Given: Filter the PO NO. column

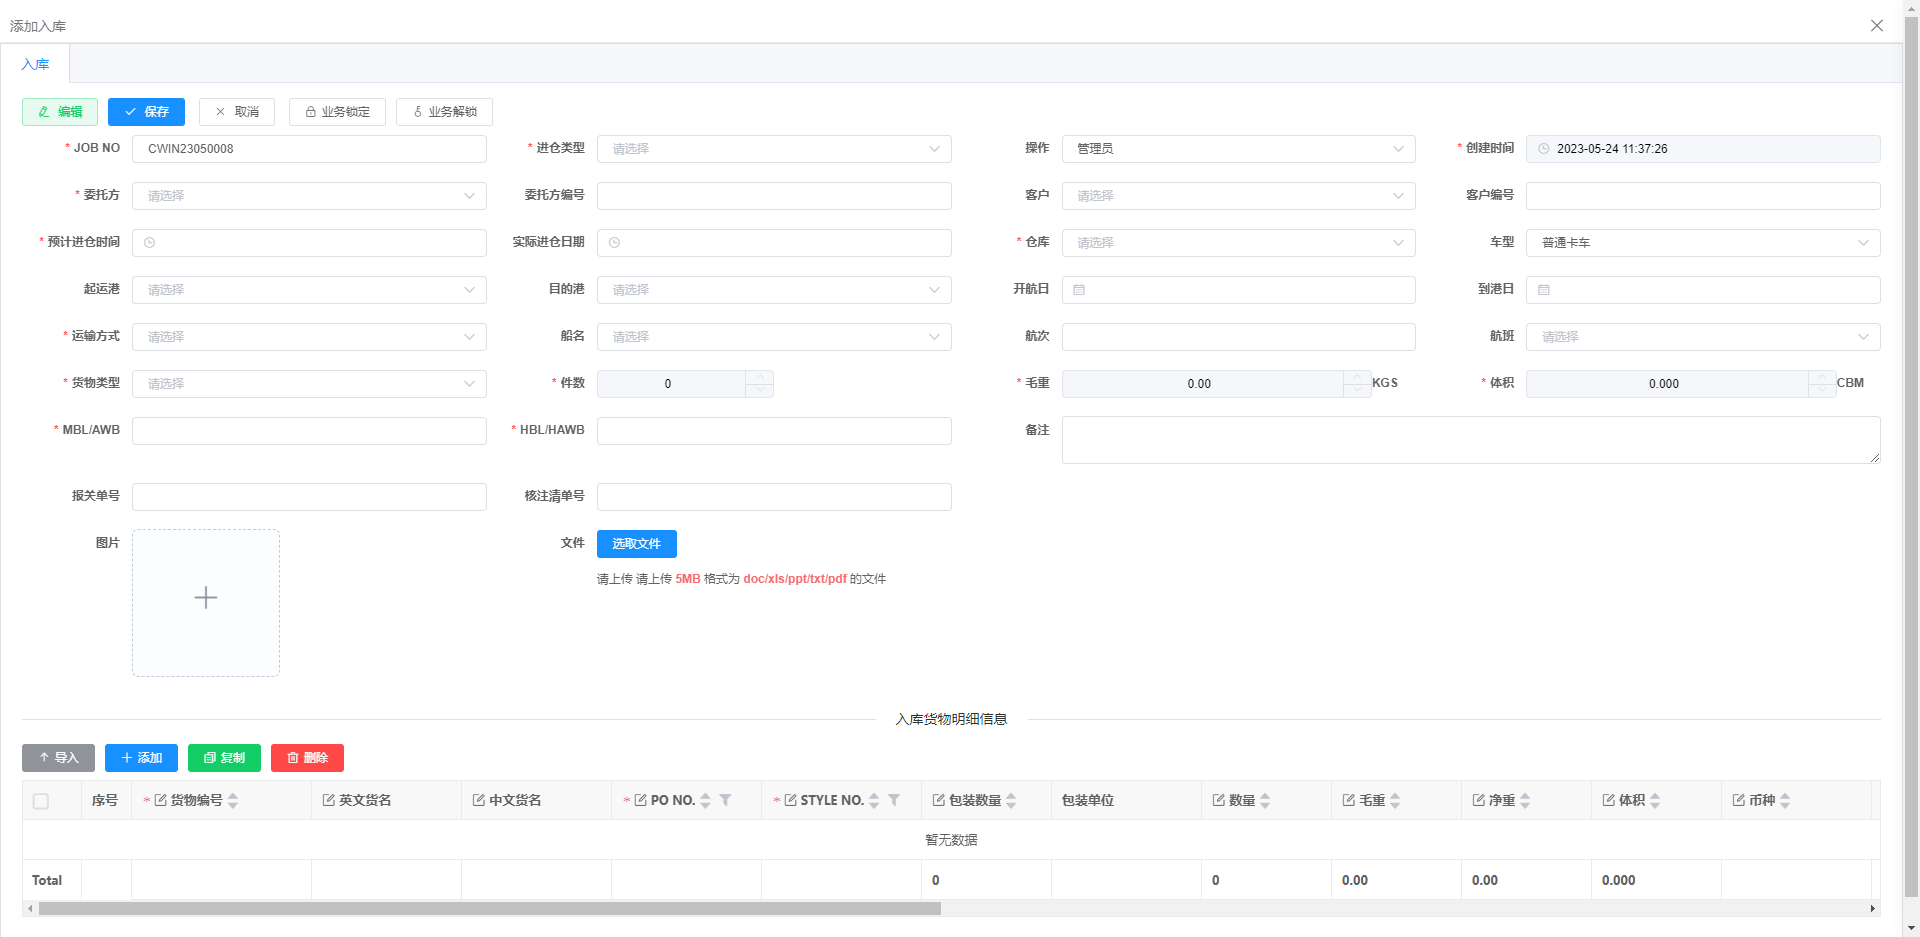Looking at the screenshot, I should [725, 800].
